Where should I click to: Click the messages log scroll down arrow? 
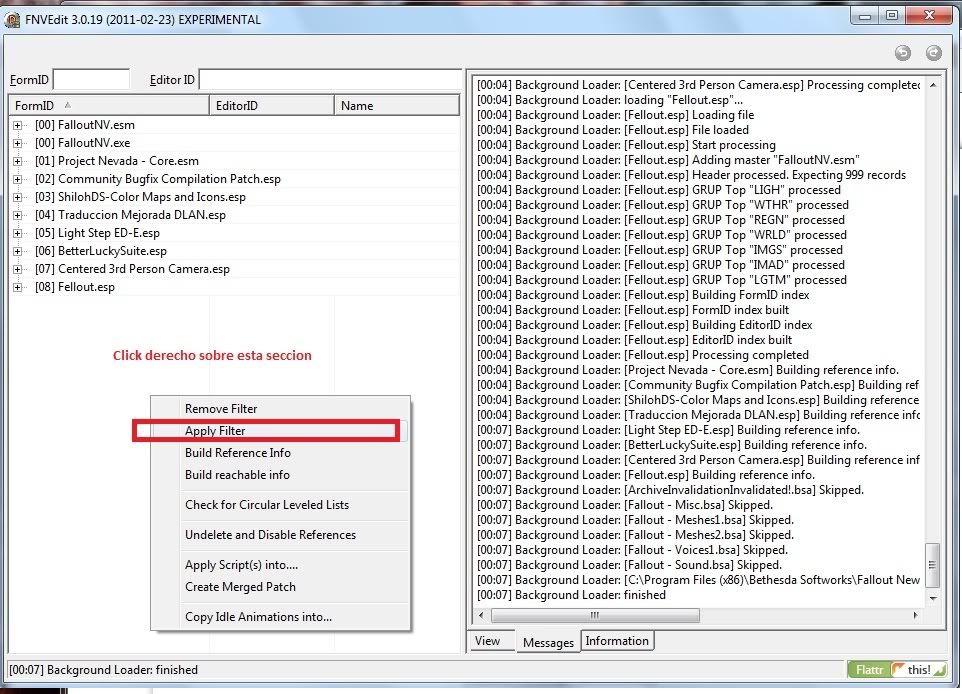pos(933,598)
